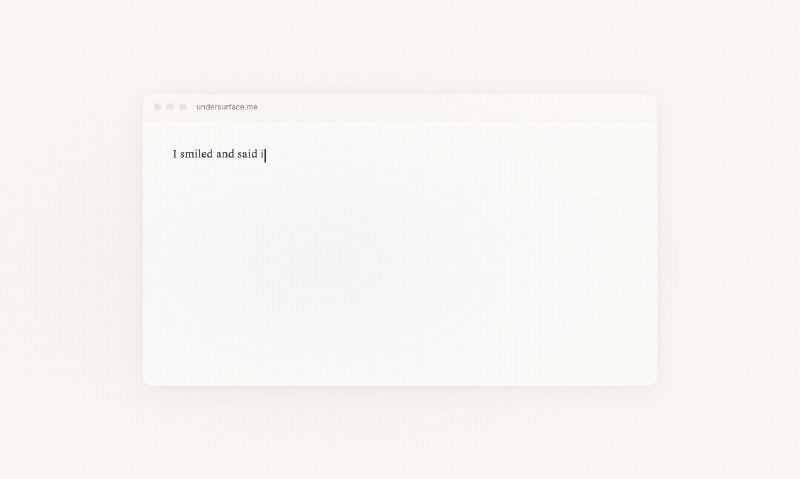Click the space between "and" and "said"
The height and width of the screenshot is (479, 800).
[x=236, y=154]
